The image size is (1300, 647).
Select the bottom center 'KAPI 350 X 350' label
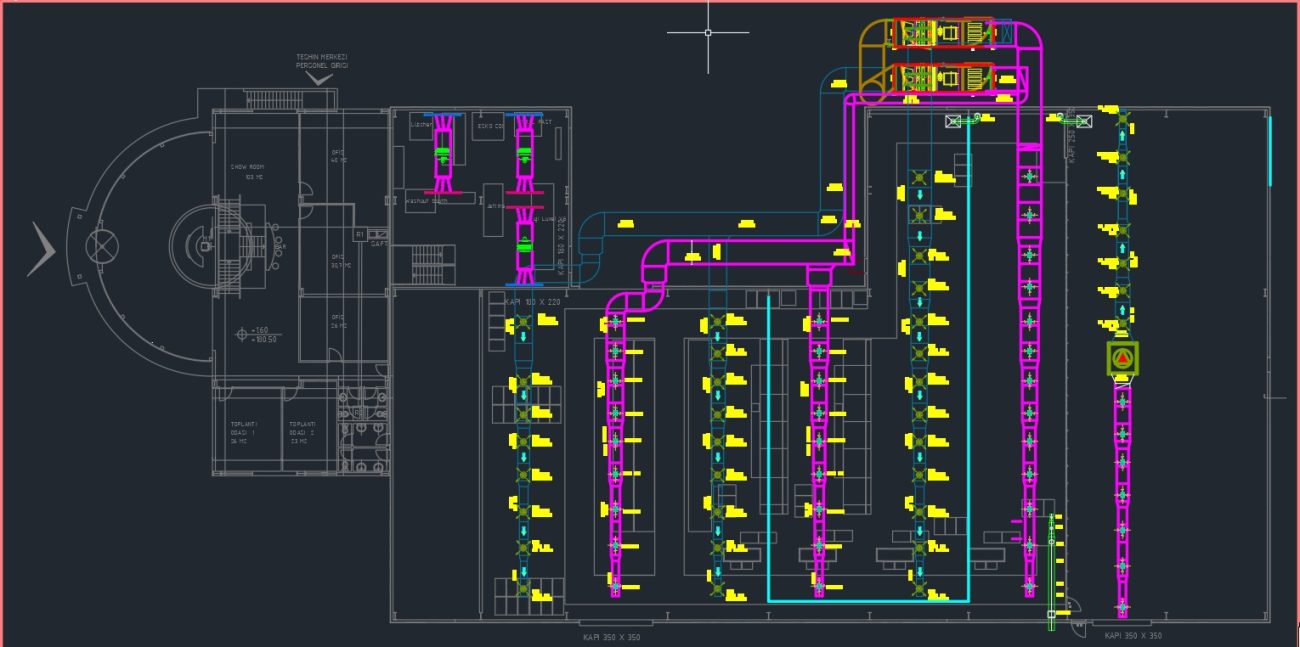click(612, 636)
